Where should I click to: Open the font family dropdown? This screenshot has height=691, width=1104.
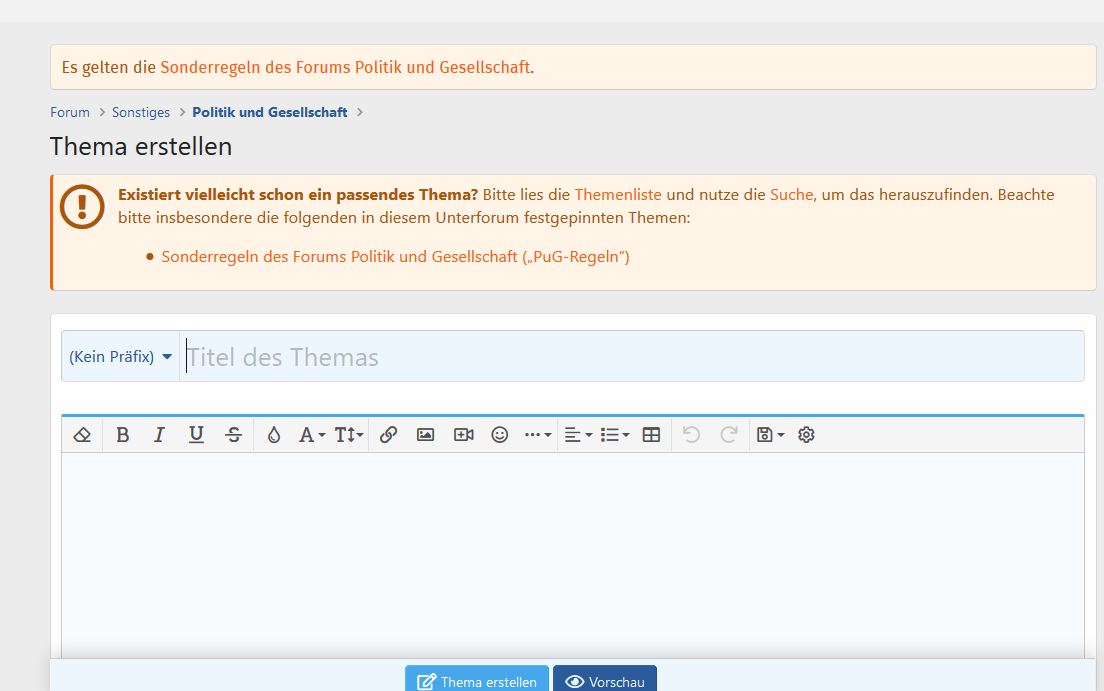[311, 435]
